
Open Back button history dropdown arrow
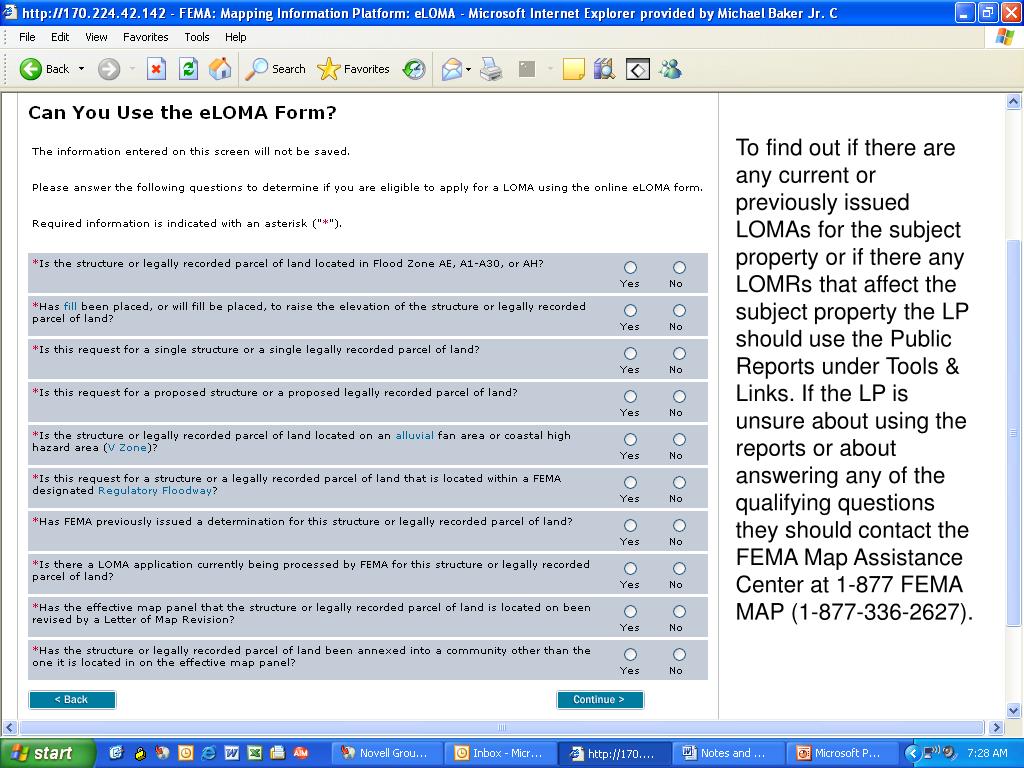tap(82, 69)
